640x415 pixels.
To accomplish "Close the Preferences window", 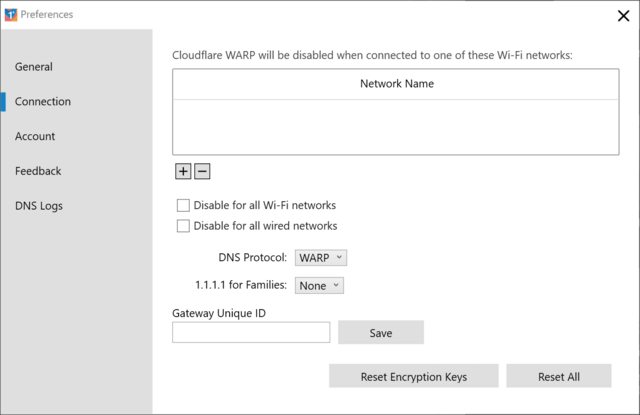I will pos(623,15).
